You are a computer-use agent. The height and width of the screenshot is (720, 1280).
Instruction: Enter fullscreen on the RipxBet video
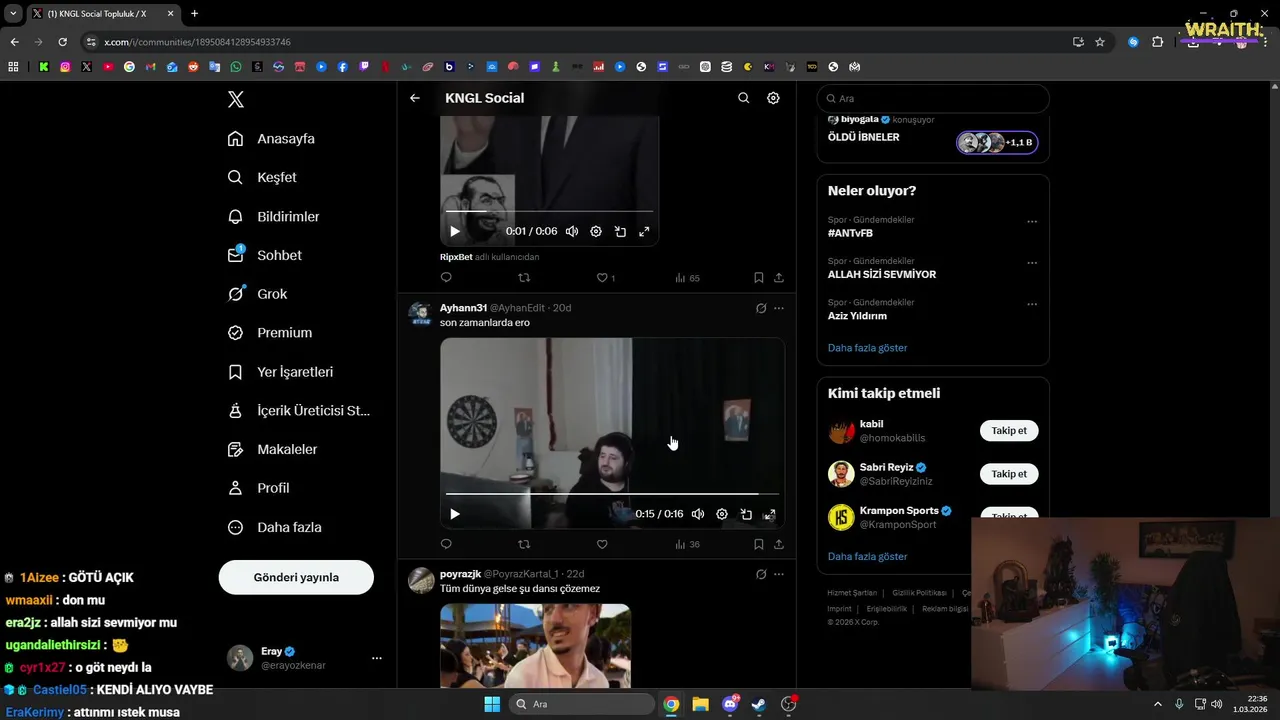point(644,231)
